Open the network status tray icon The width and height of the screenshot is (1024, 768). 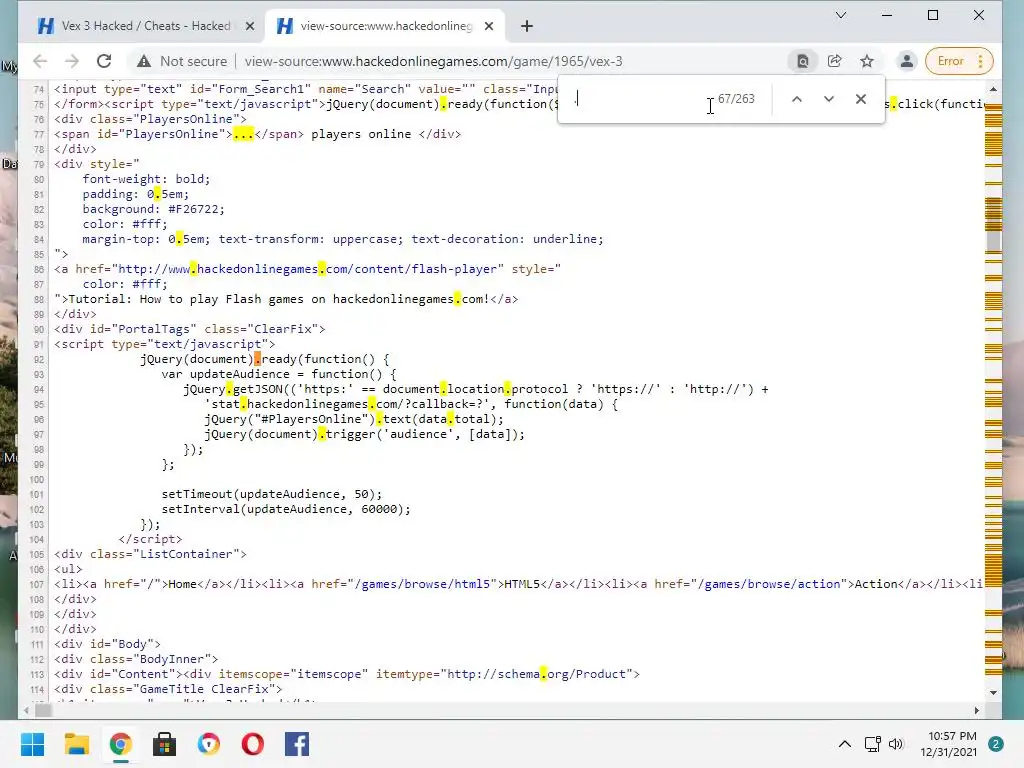872,744
